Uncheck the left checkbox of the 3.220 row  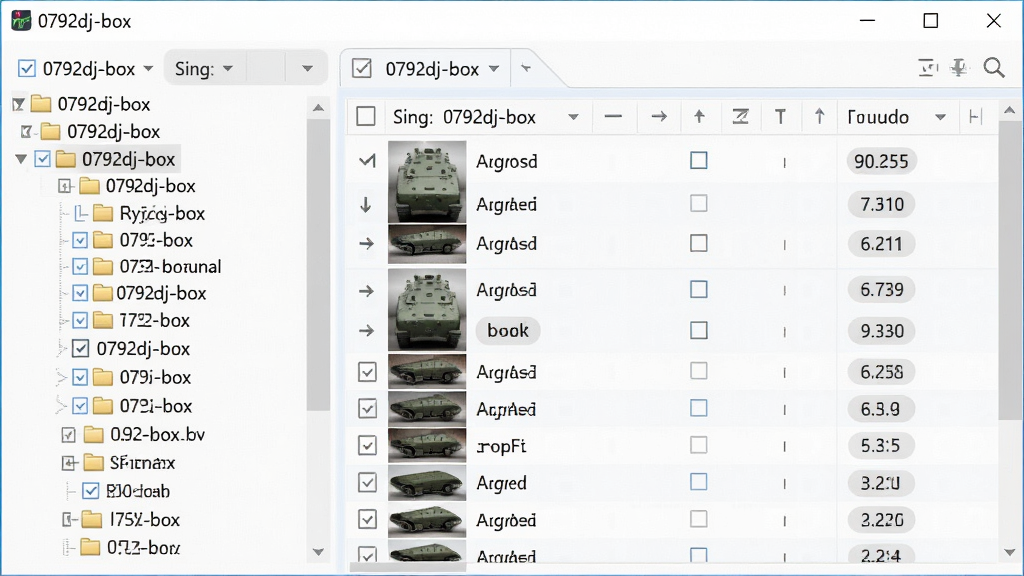tap(367, 520)
